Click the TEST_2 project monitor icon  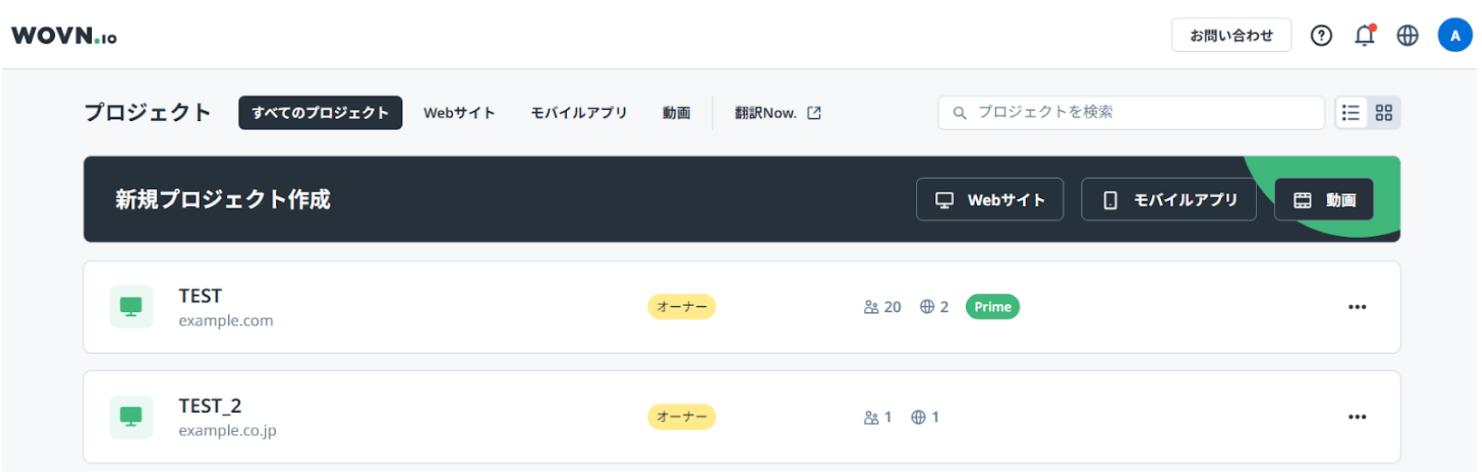point(131,417)
